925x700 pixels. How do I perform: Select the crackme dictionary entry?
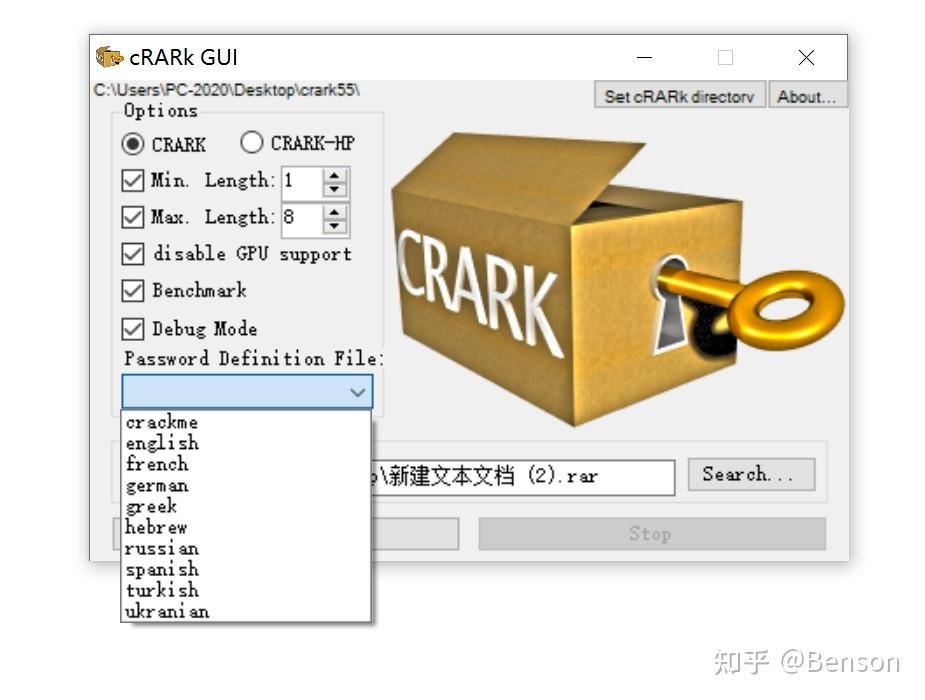161,422
